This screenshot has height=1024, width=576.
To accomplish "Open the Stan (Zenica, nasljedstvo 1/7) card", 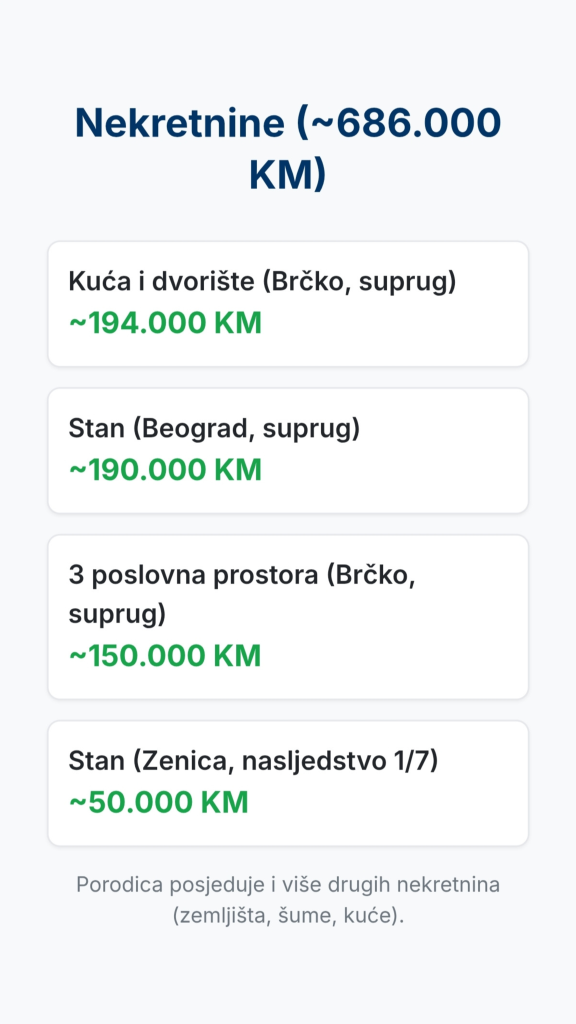I will click(288, 783).
